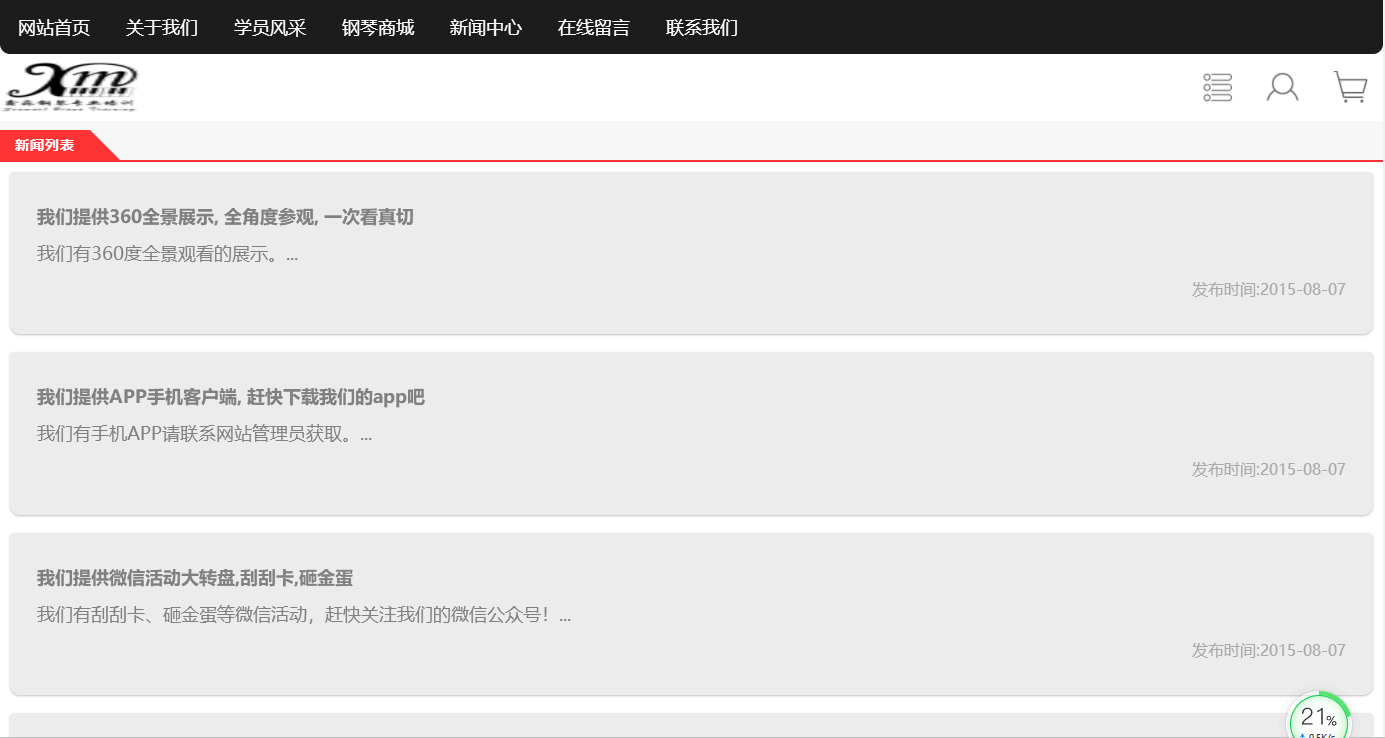Click the XM piano training logo

pos(71,87)
